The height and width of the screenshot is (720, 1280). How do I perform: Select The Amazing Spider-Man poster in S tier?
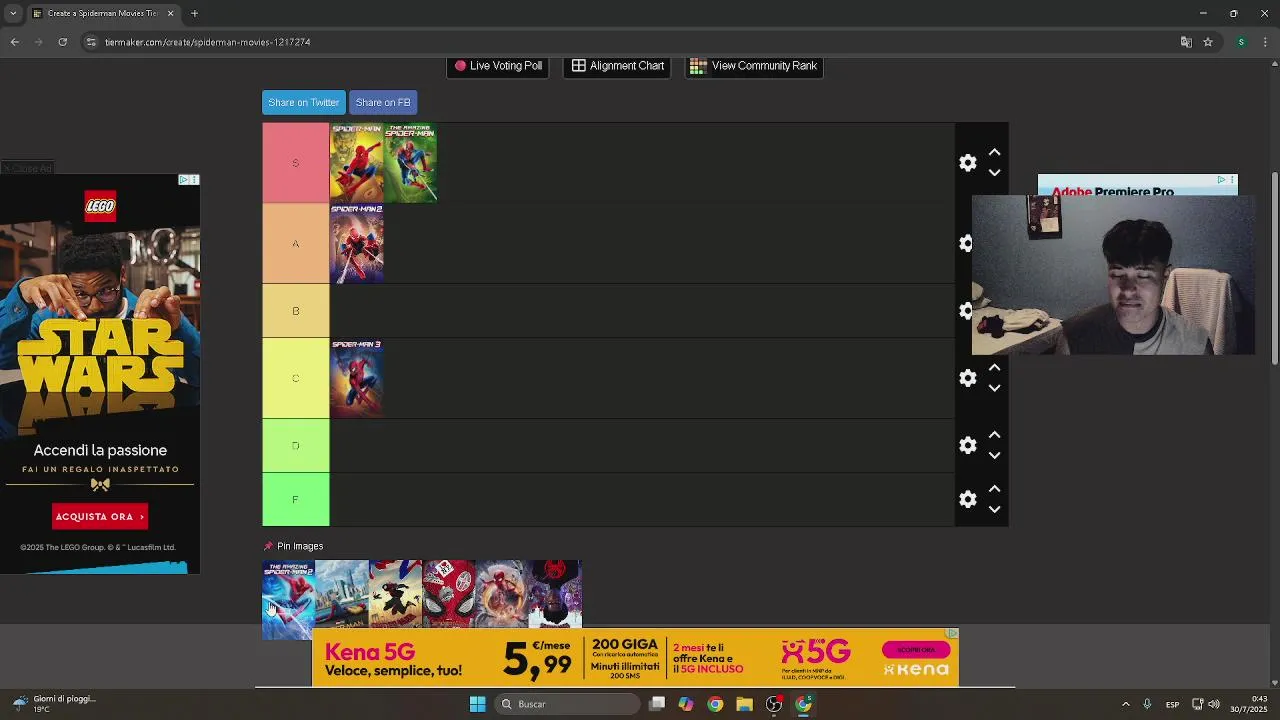tap(410, 162)
